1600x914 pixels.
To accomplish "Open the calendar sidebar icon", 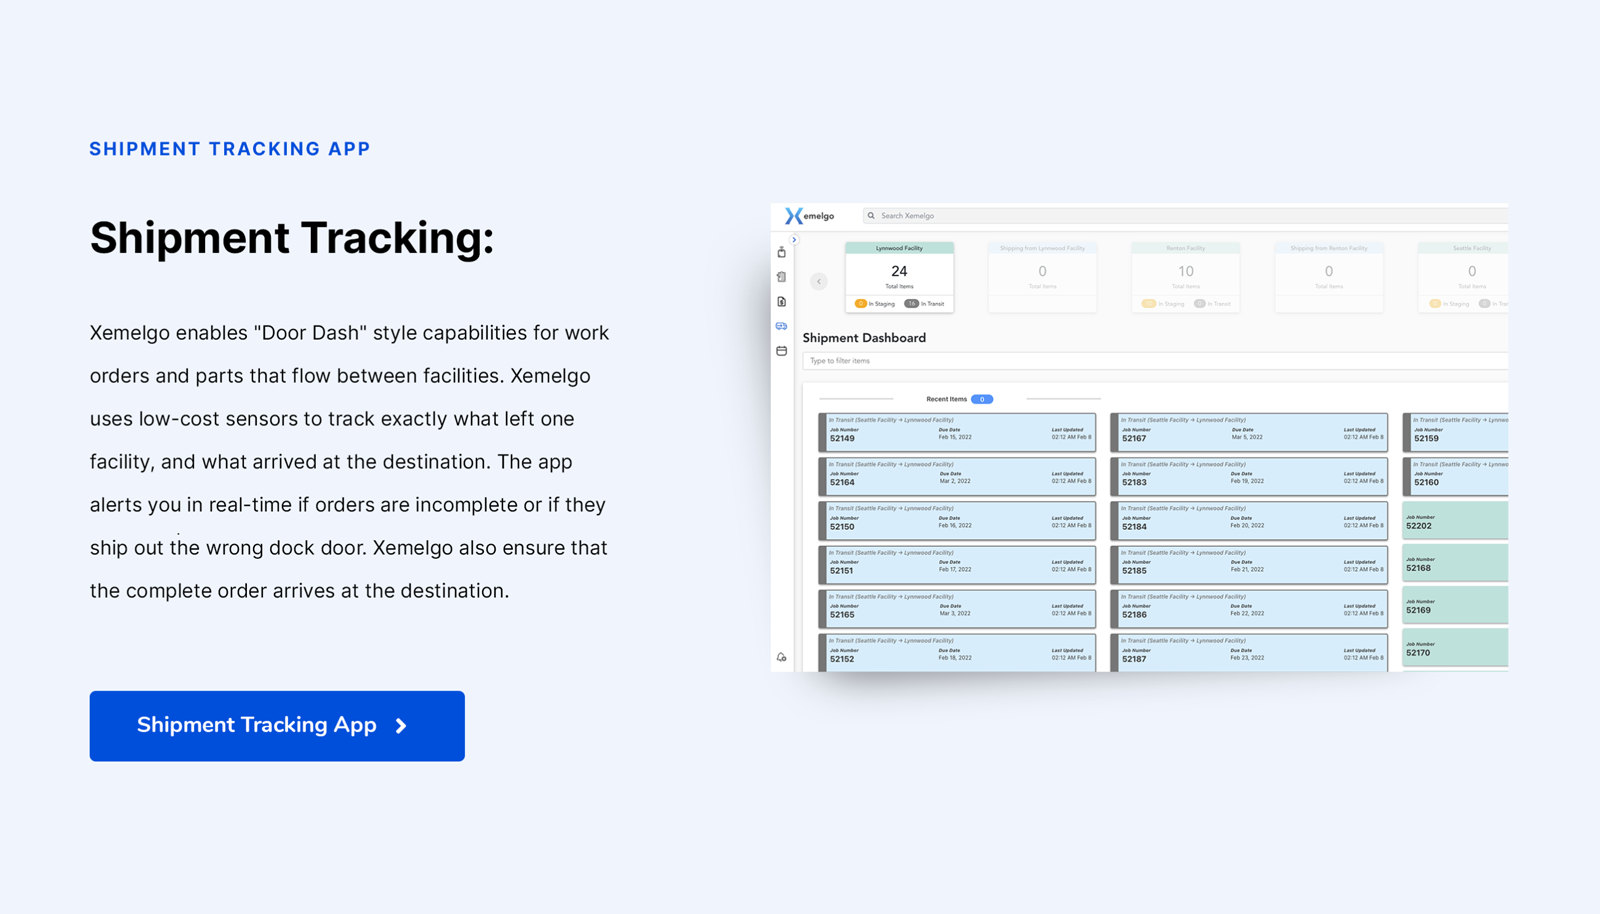I will 782,351.
